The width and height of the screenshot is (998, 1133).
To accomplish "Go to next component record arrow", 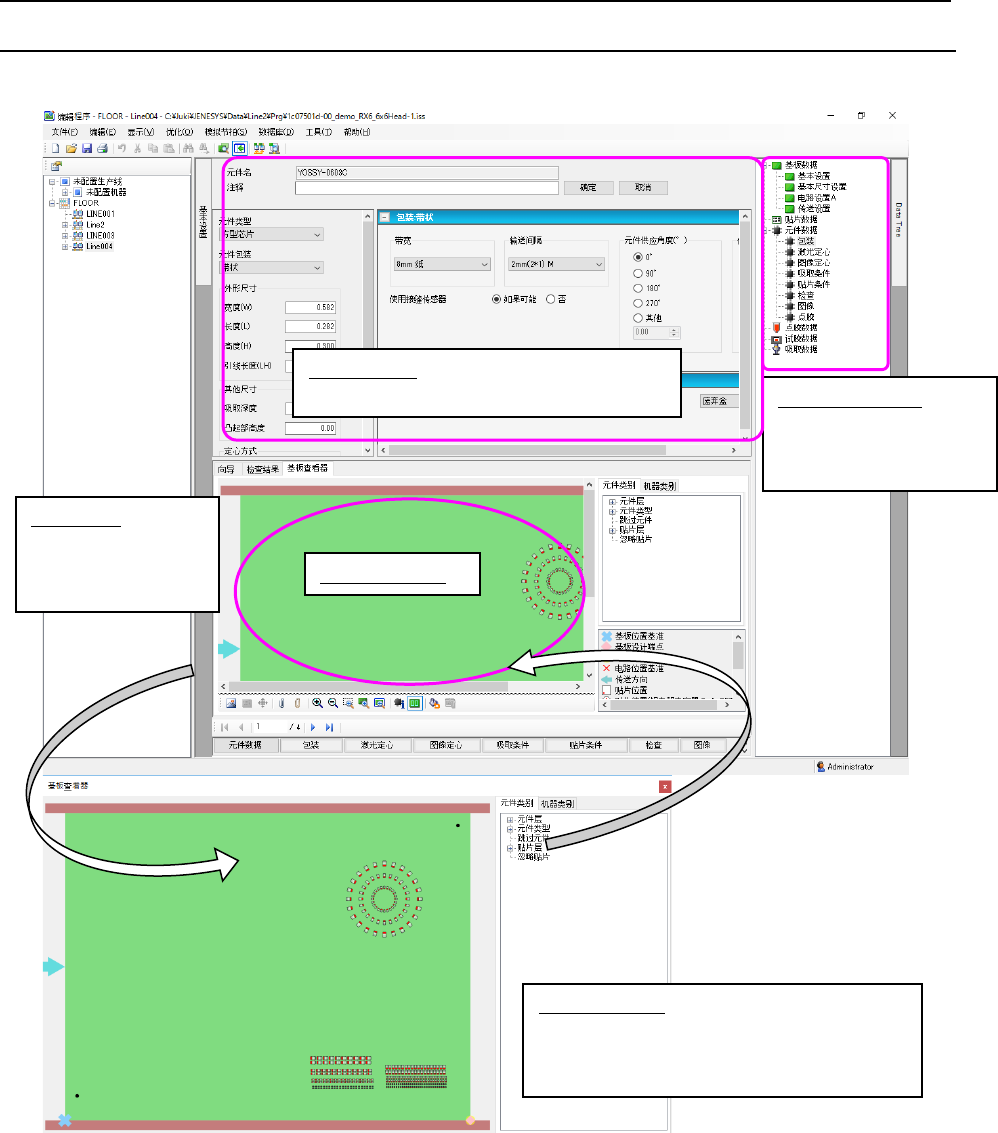I will pyautogui.click(x=313, y=728).
